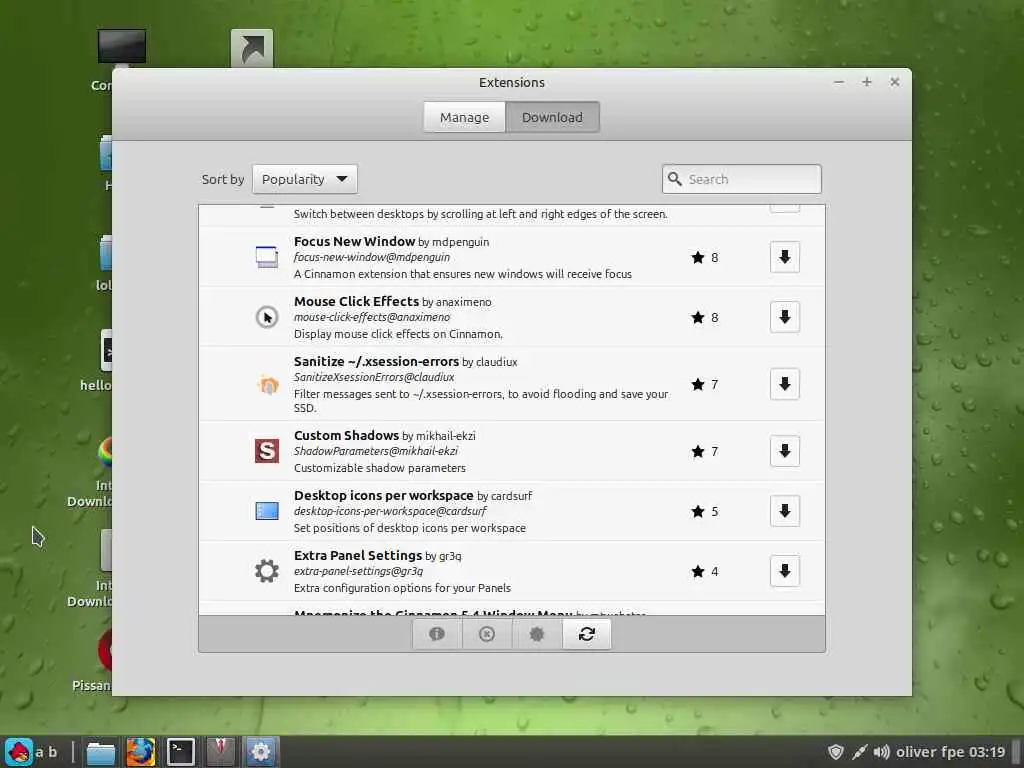The height and width of the screenshot is (768, 1024).
Task: Download the Extra Panel Settings extension
Action: pos(784,571)
